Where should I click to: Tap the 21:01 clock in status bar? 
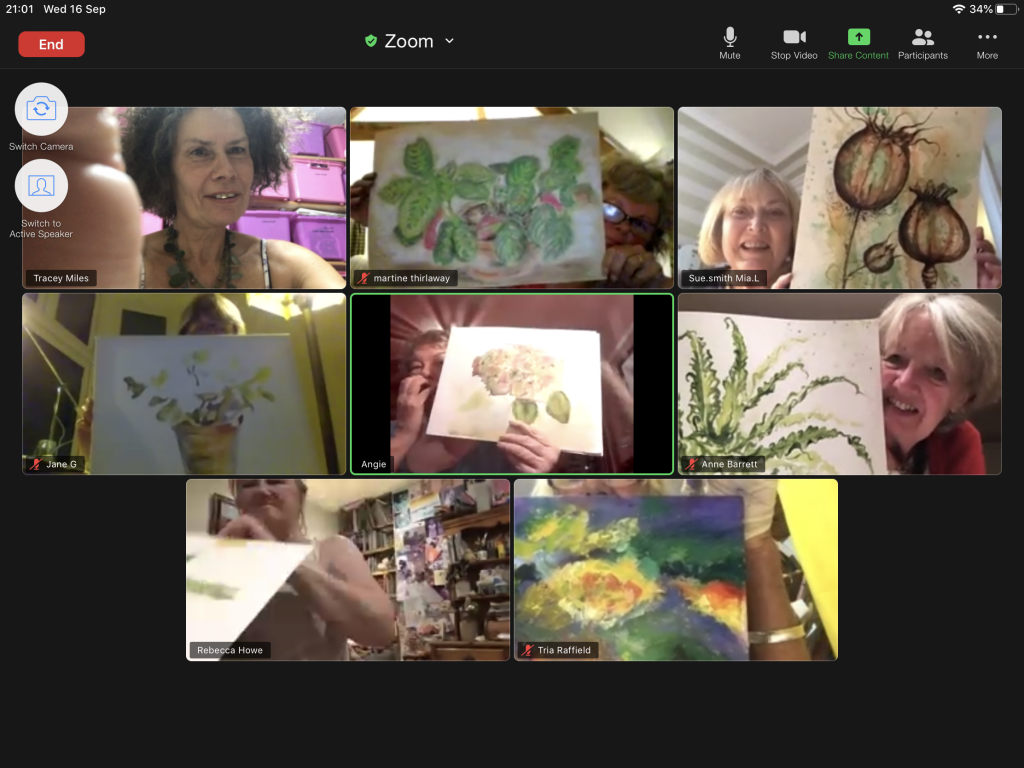20,9
